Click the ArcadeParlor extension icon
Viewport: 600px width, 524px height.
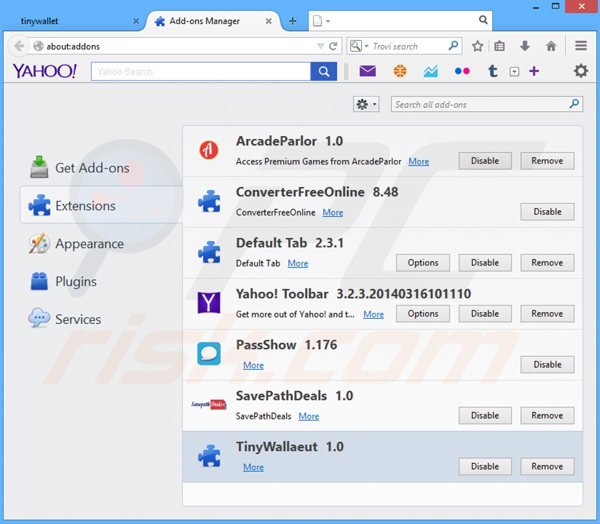pos(209,150)
